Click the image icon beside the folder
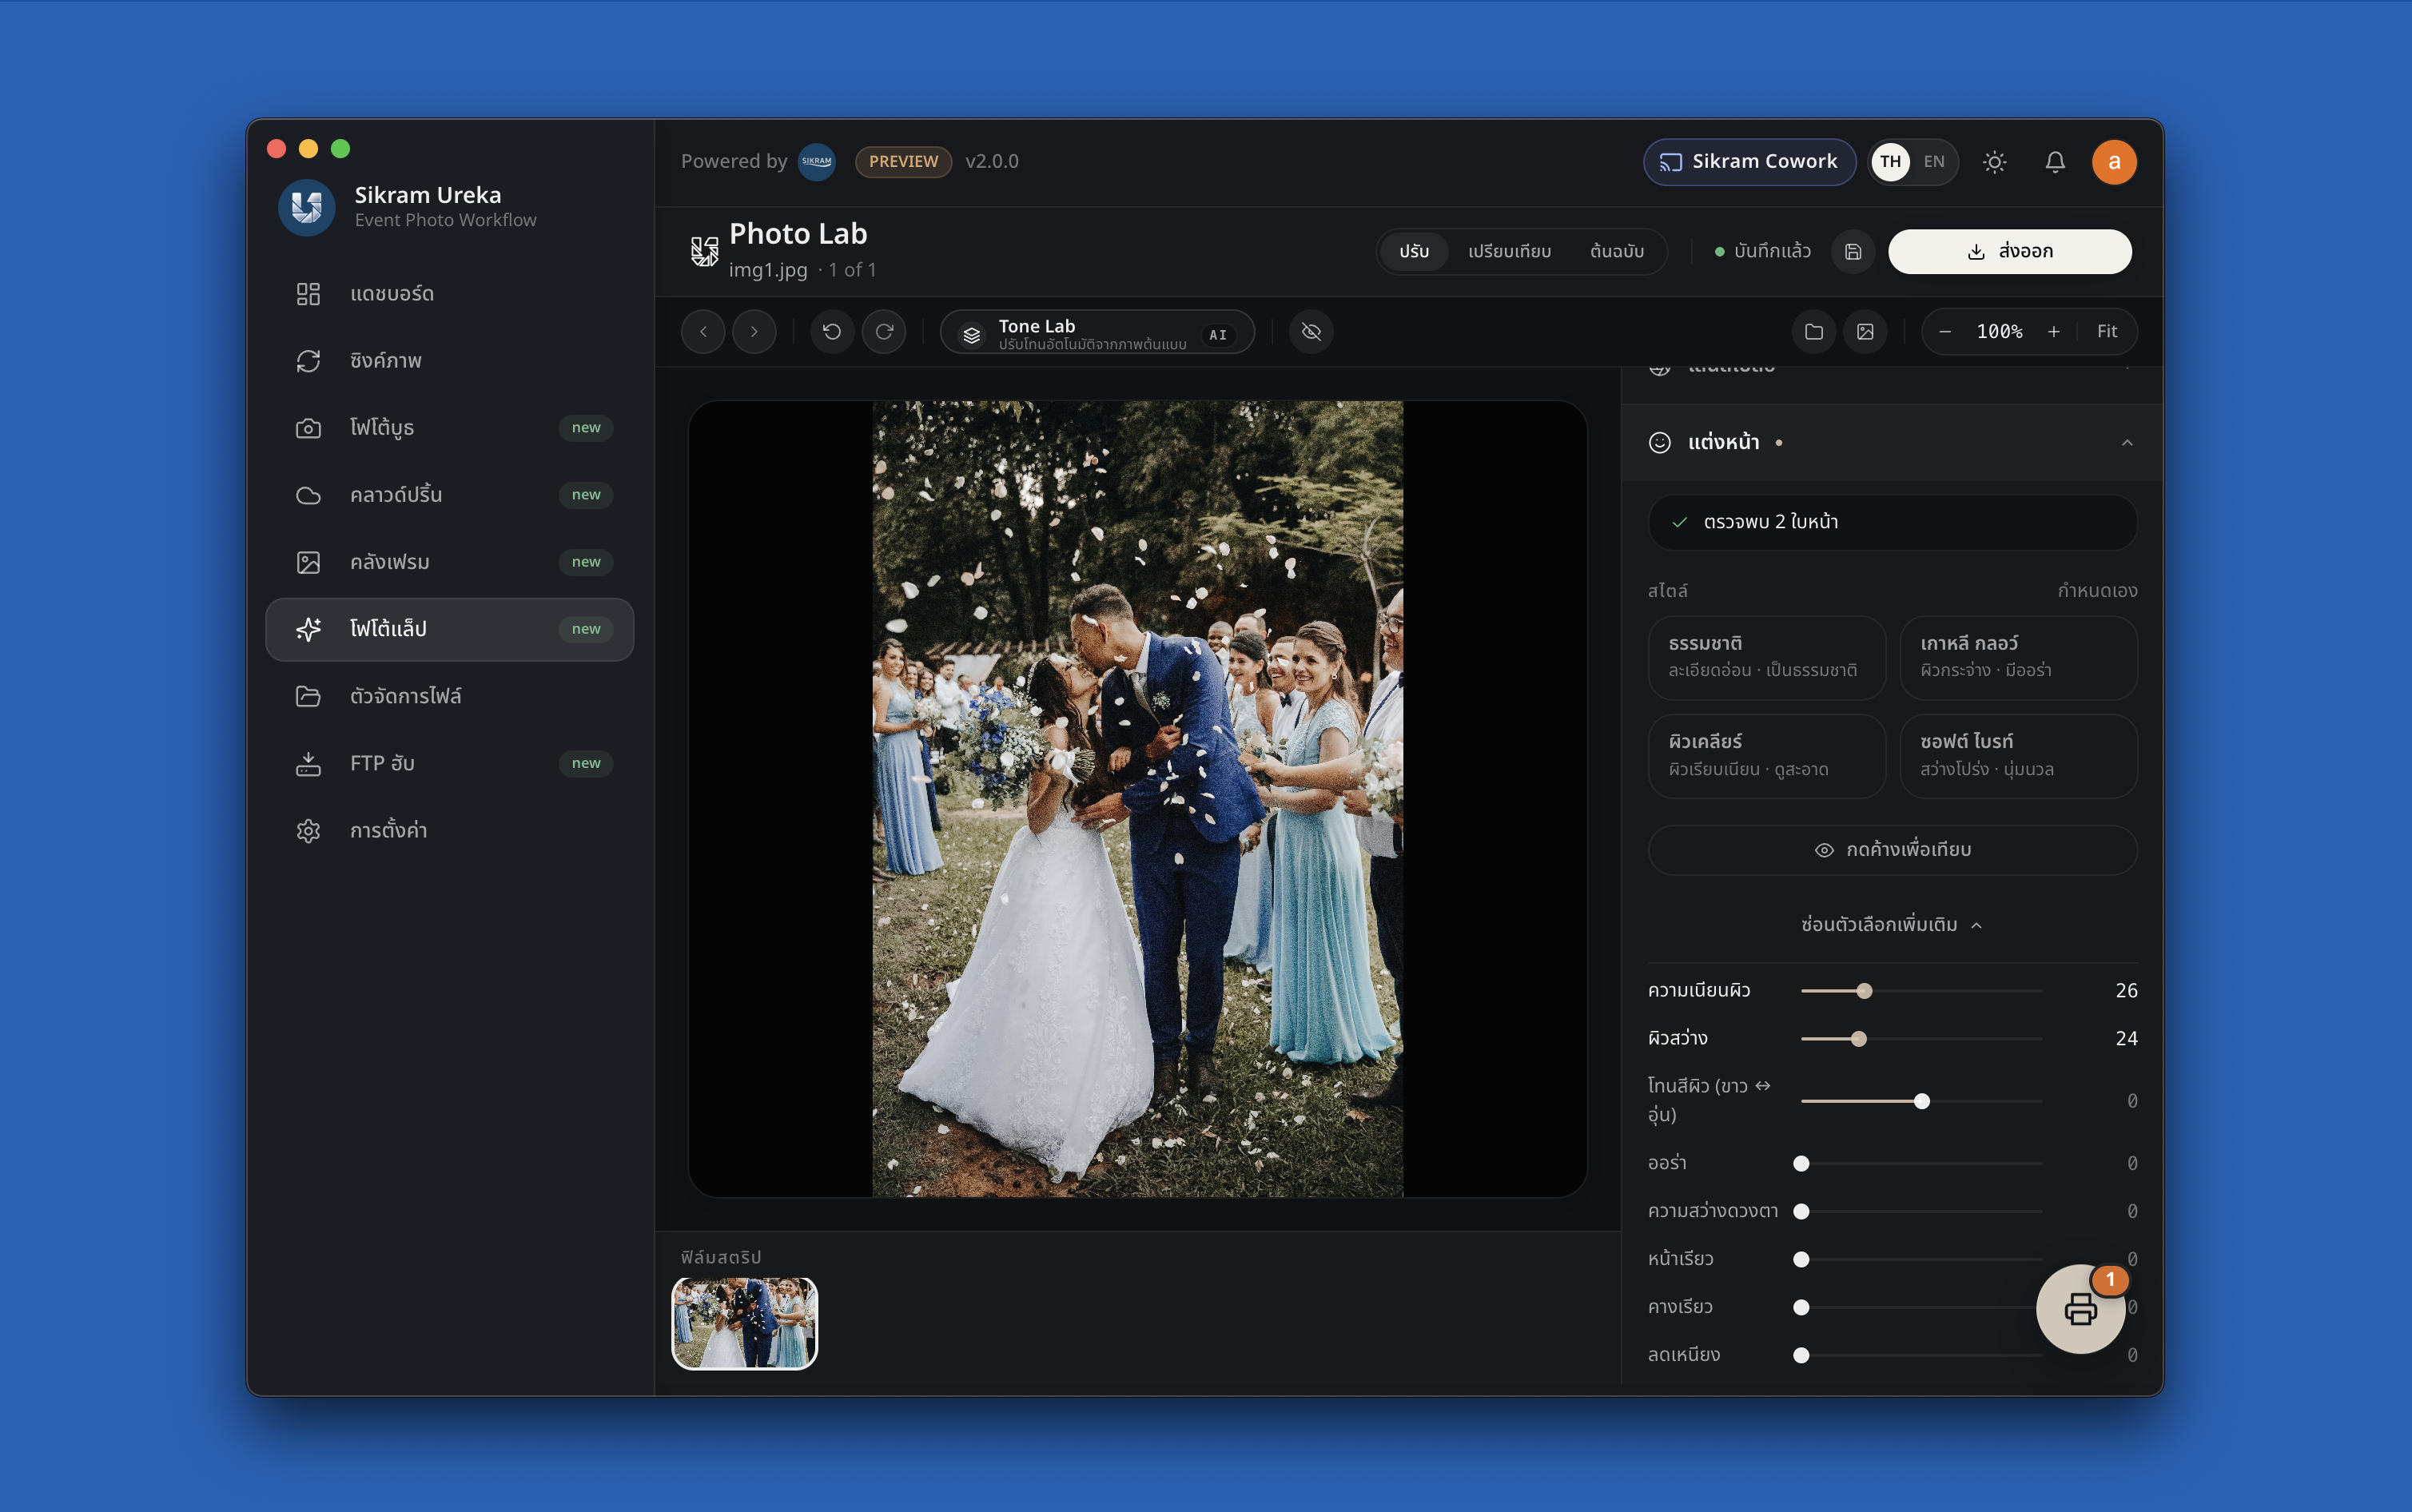This screenshot has height=1512, width=2412. coord(1866,332)
